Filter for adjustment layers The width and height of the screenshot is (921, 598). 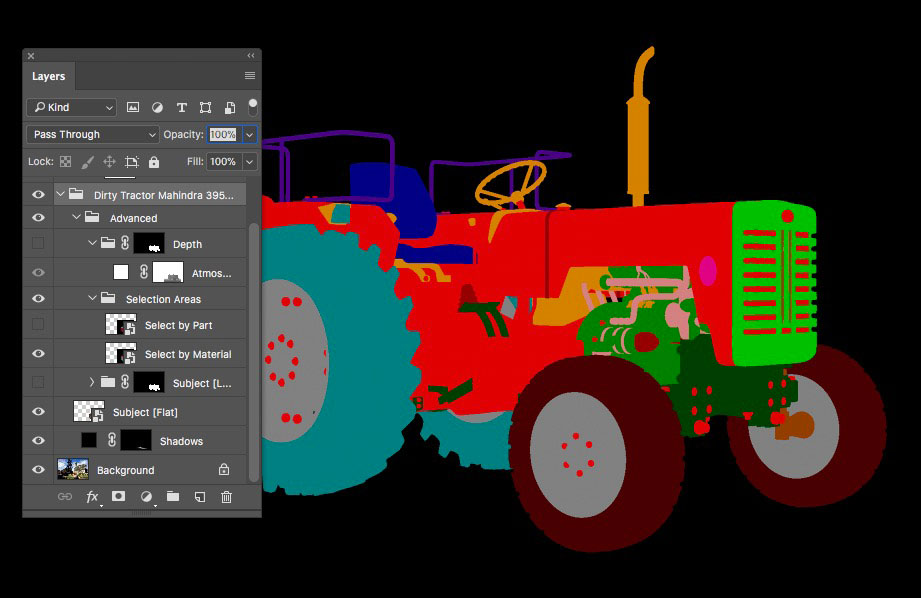coord(157,108)
